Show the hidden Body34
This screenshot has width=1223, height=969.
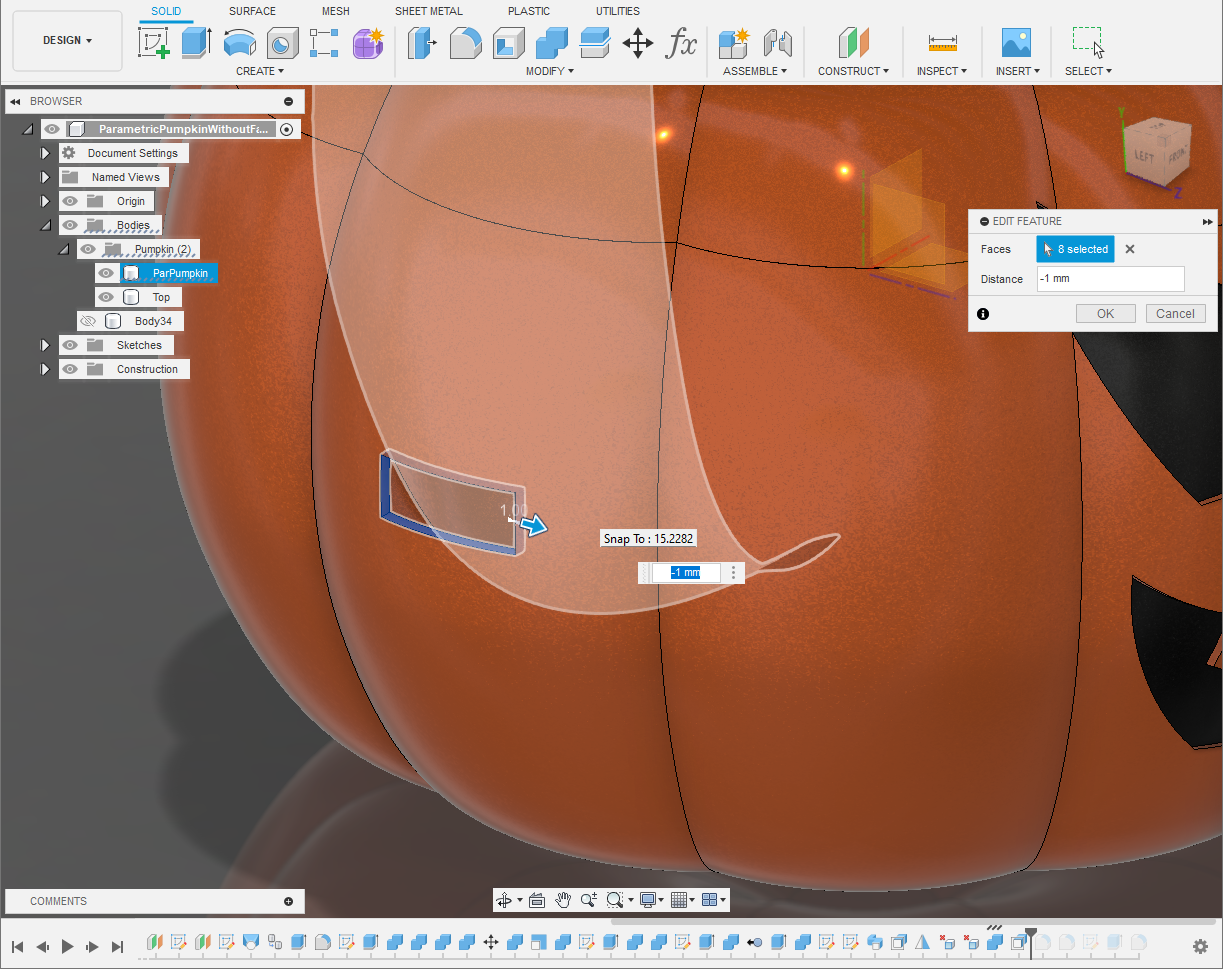pos(87,321)
